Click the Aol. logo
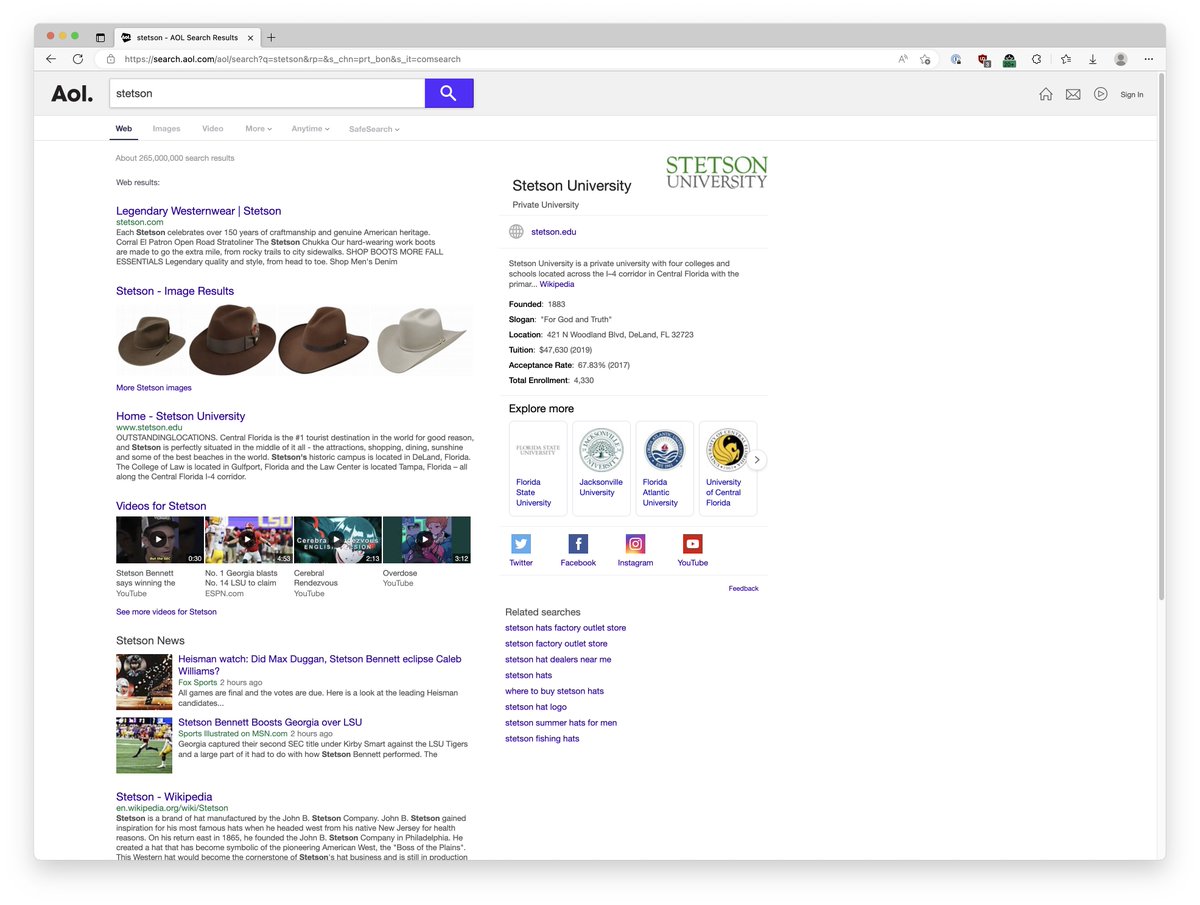This screenshot has width=1200, height=905. pos(72,94)
